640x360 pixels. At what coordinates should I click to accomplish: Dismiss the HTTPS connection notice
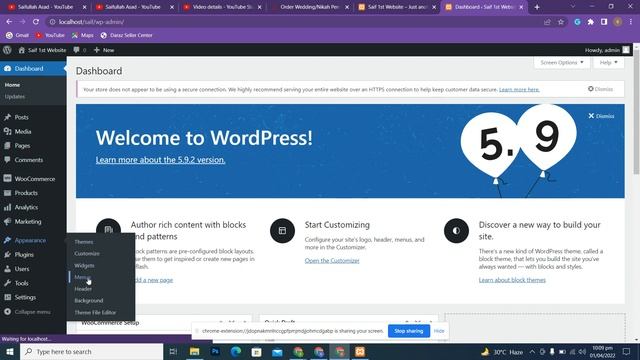click(x=600, y=89)
